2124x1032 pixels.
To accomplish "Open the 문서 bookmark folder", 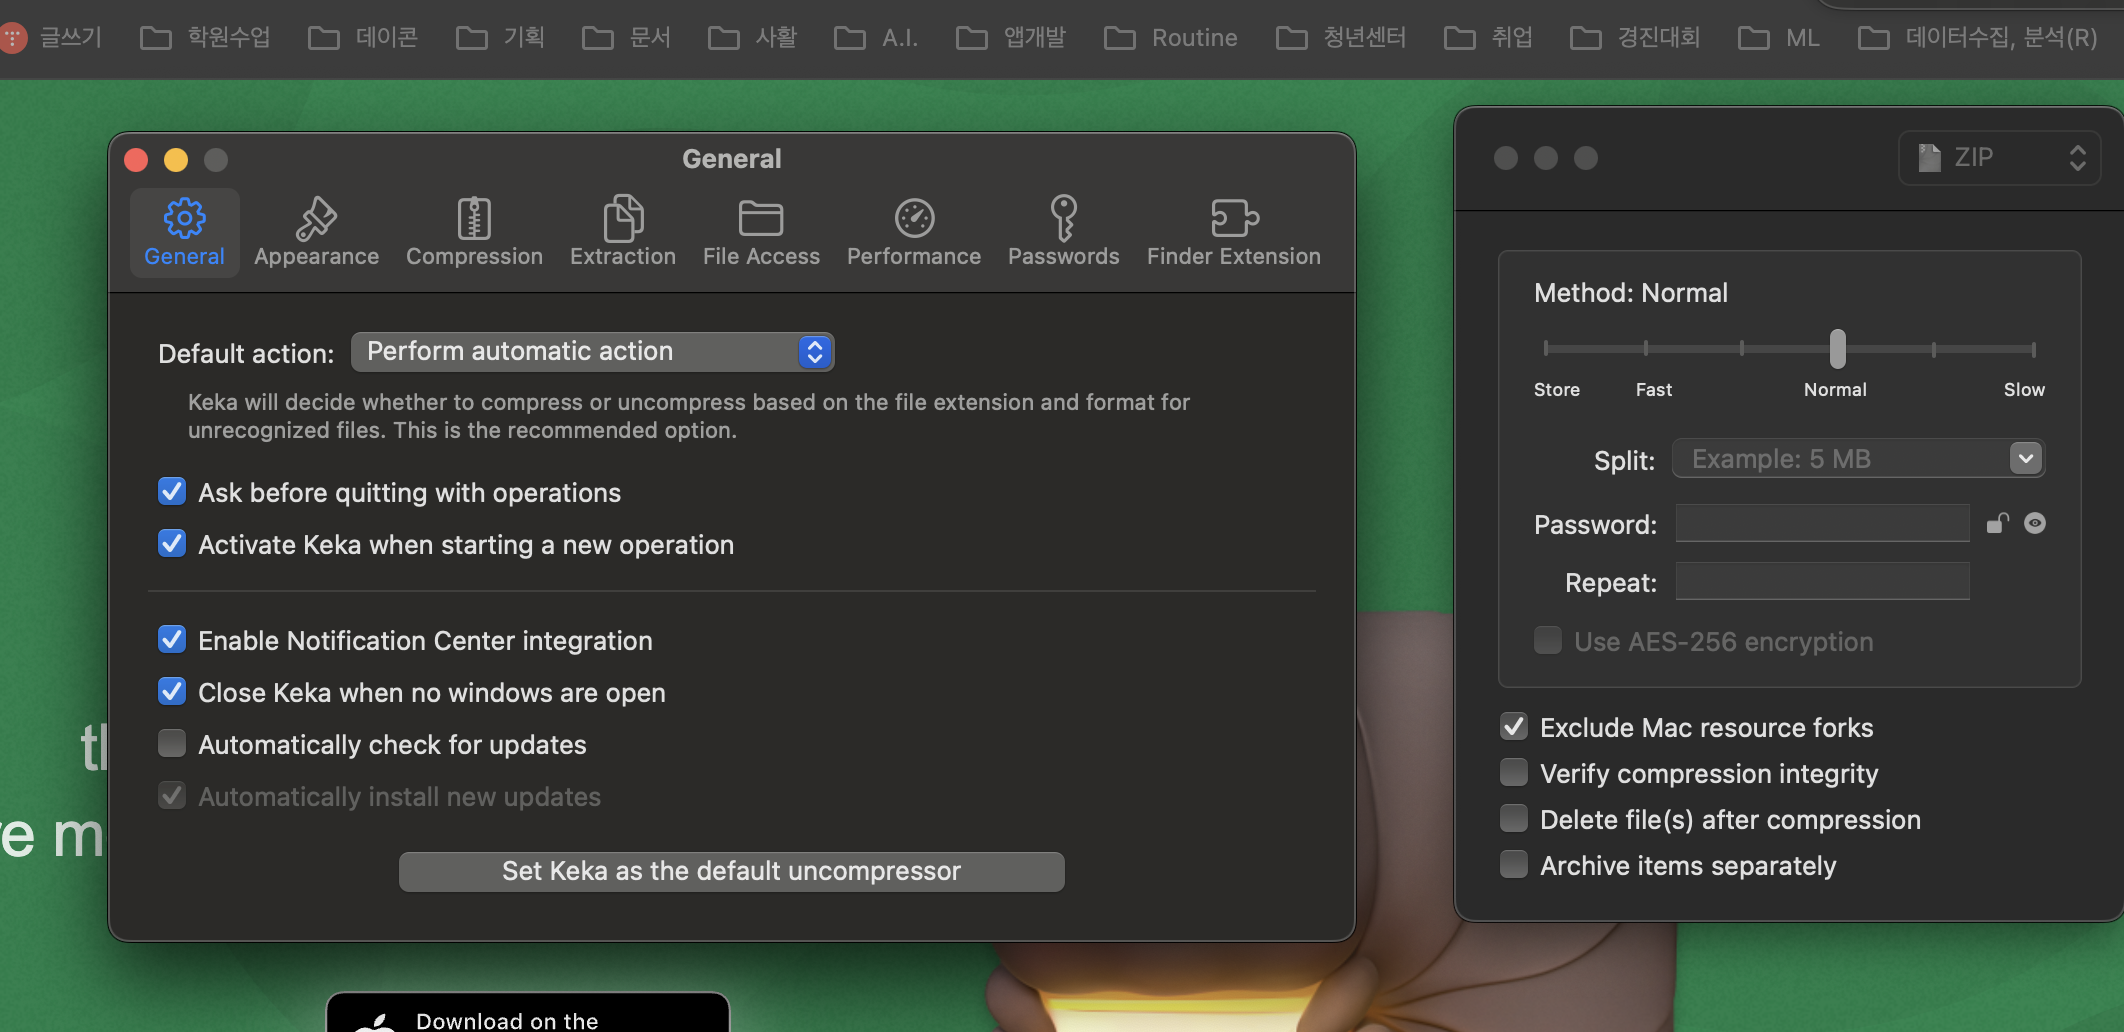I will pyautogui.click(x=626, y=38).
